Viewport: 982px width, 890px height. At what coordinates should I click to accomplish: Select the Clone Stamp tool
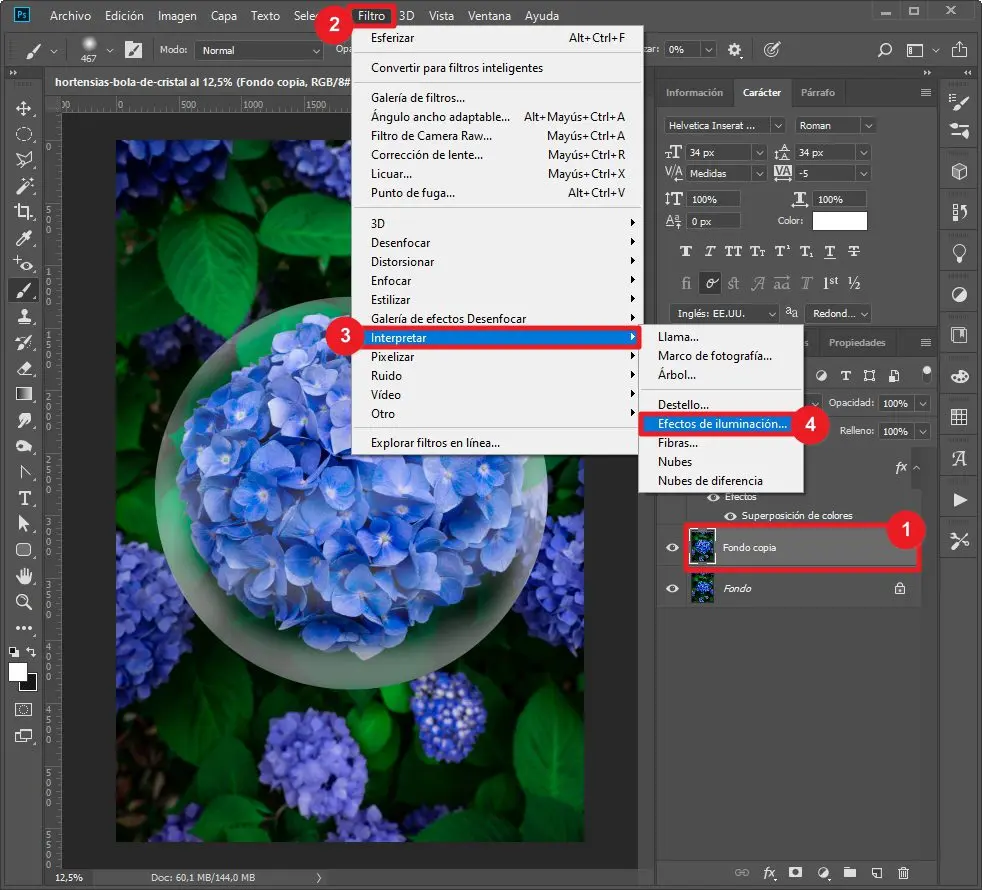click(x=24, y=315)
